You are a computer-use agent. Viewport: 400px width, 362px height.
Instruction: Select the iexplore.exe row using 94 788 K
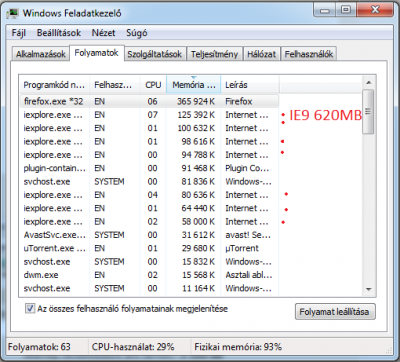pyautogui.click(x=149, y=155)
